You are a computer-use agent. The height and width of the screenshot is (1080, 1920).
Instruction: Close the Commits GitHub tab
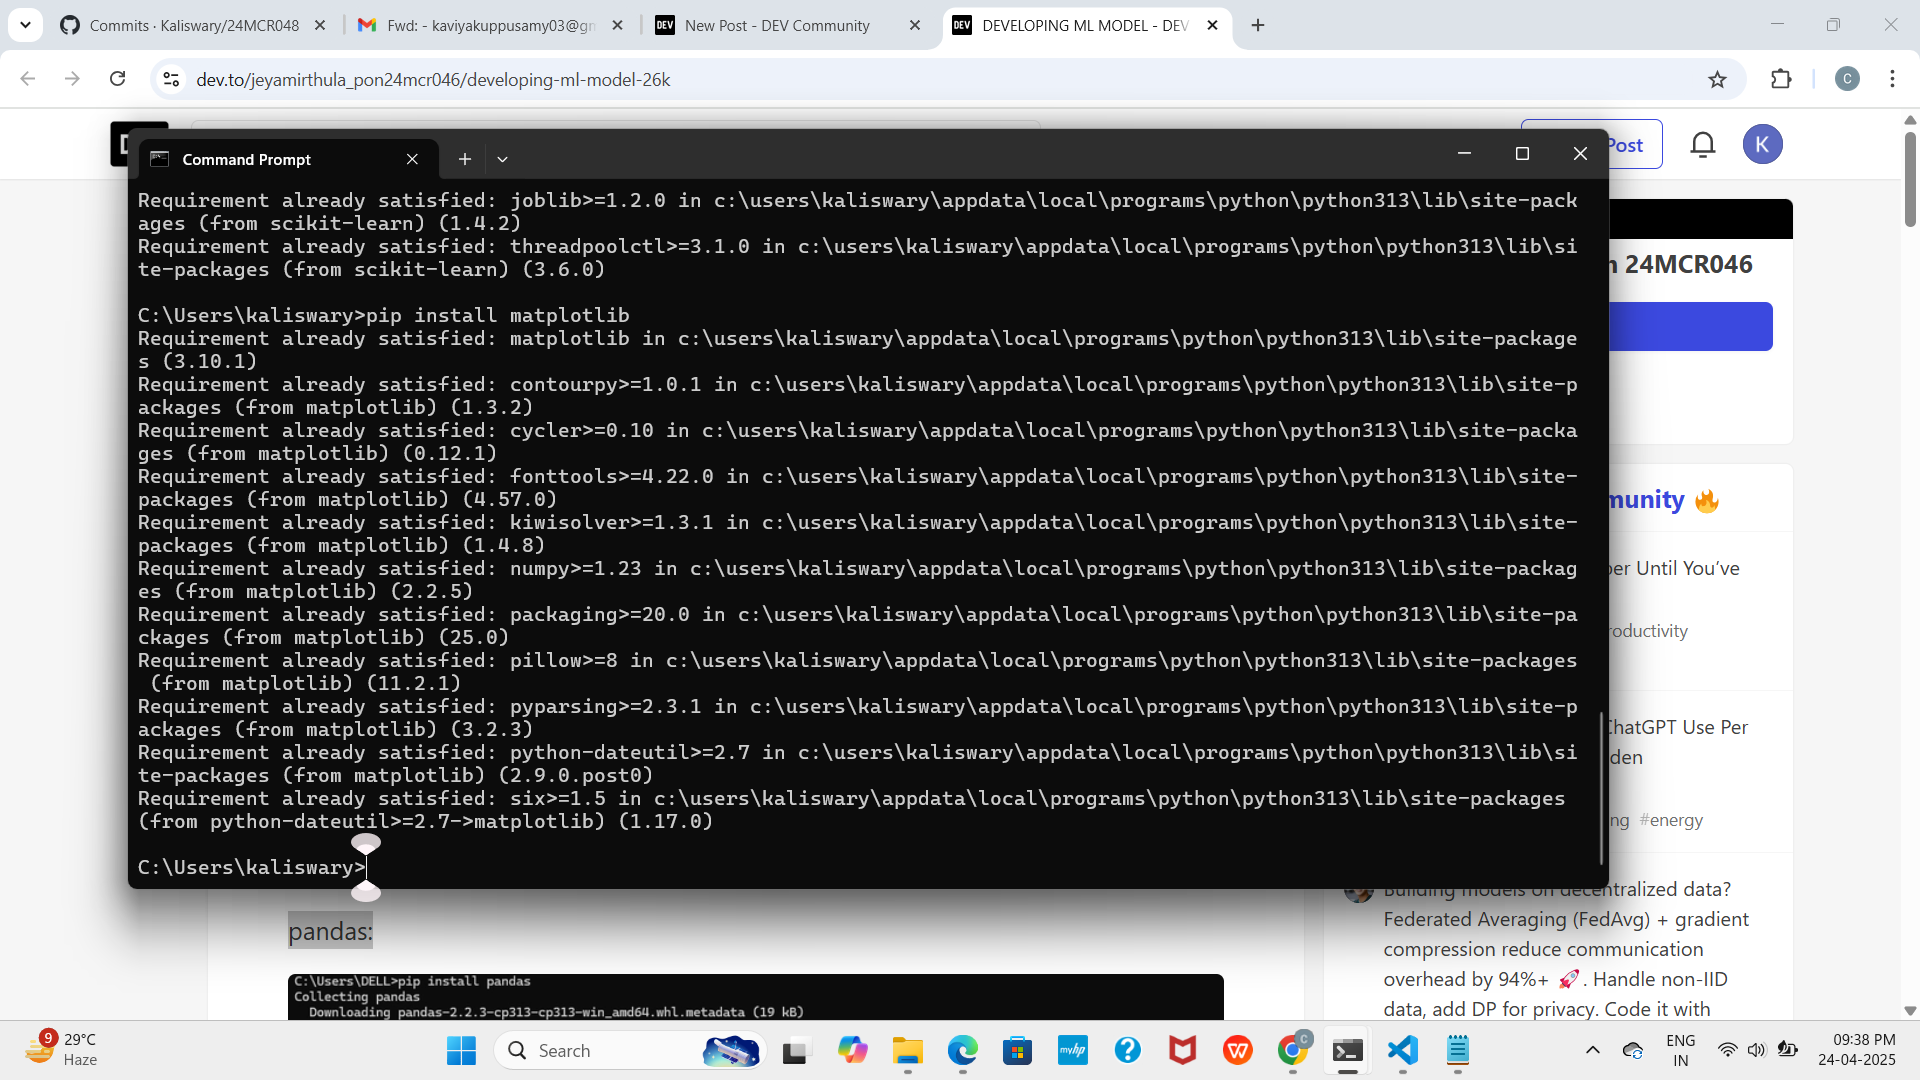point(320,26)
